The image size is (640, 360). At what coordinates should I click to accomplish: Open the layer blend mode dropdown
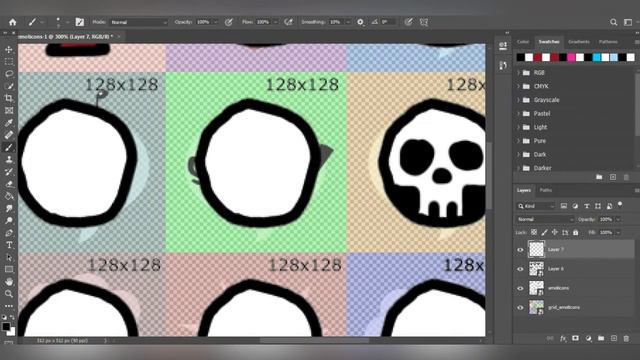(x=544, y=220)
